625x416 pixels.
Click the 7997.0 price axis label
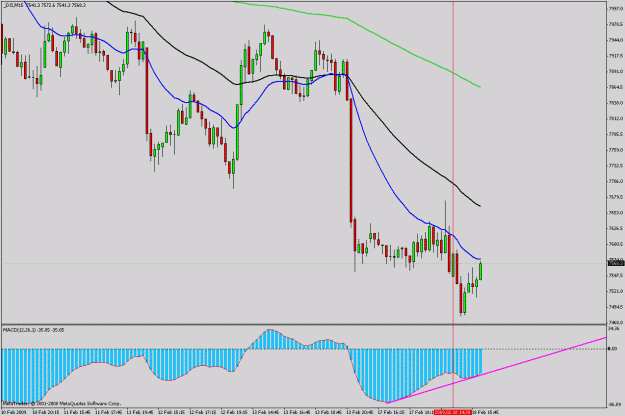[616, 9]
